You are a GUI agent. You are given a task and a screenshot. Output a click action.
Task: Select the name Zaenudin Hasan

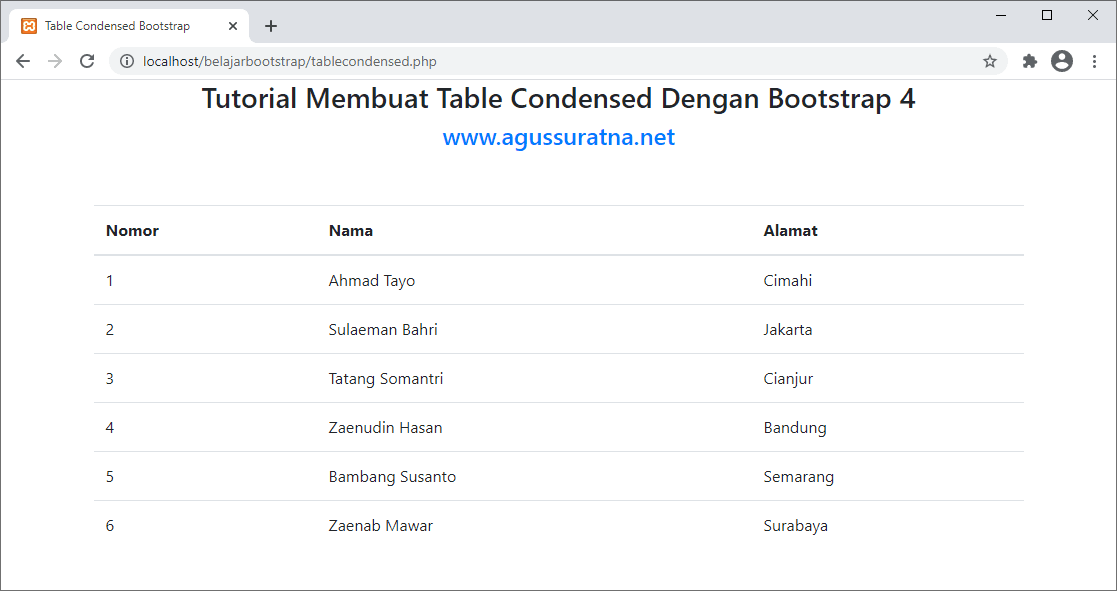coord(385,428)
